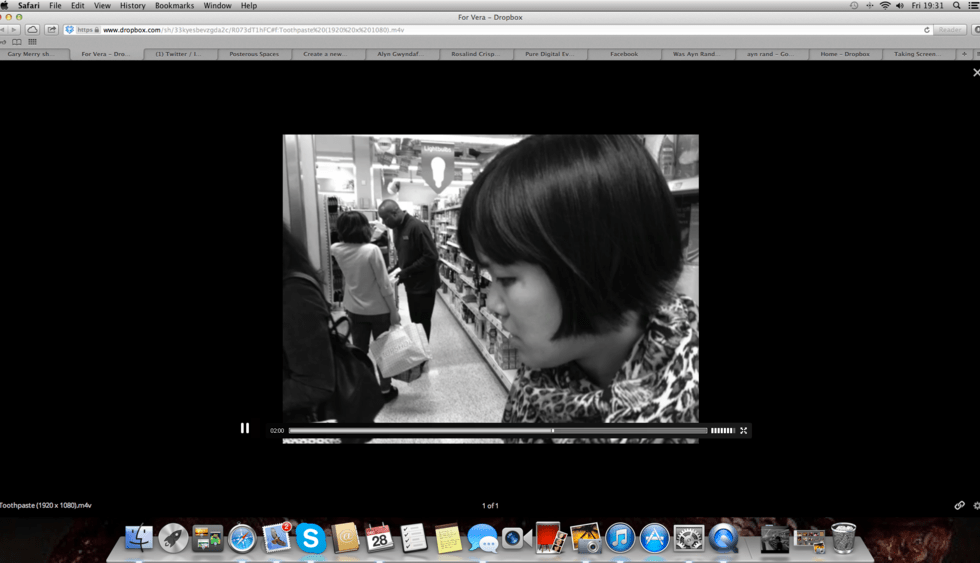Switch to the Home – Dropbox tab
Viewport: 980px width, 563px height.
point(844,54)
